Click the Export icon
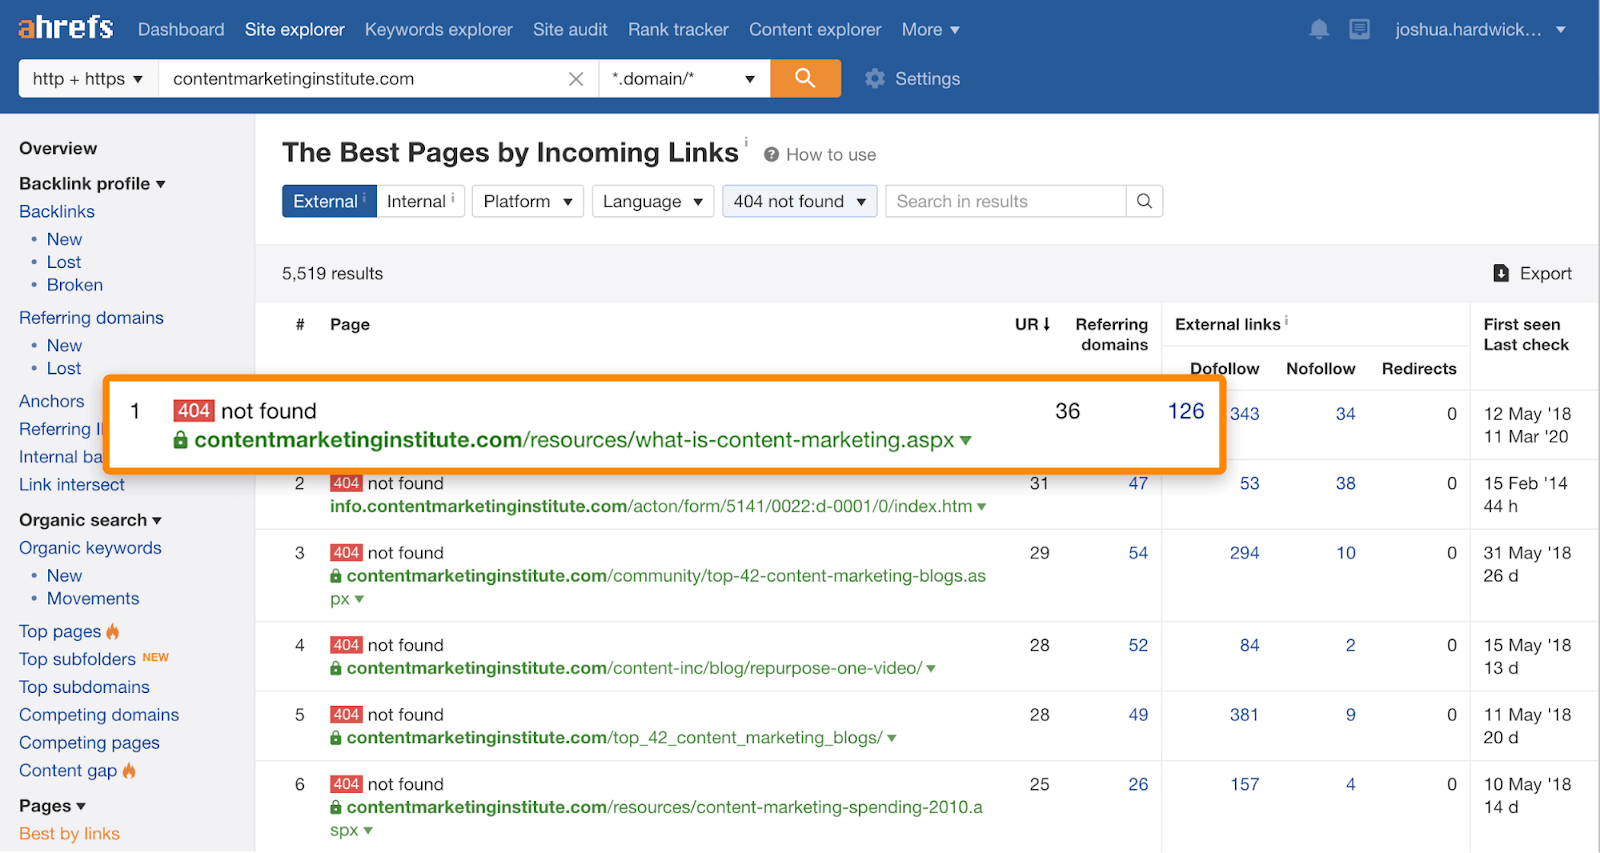This screenshot has height=853, width=1600. point(1501,273)
